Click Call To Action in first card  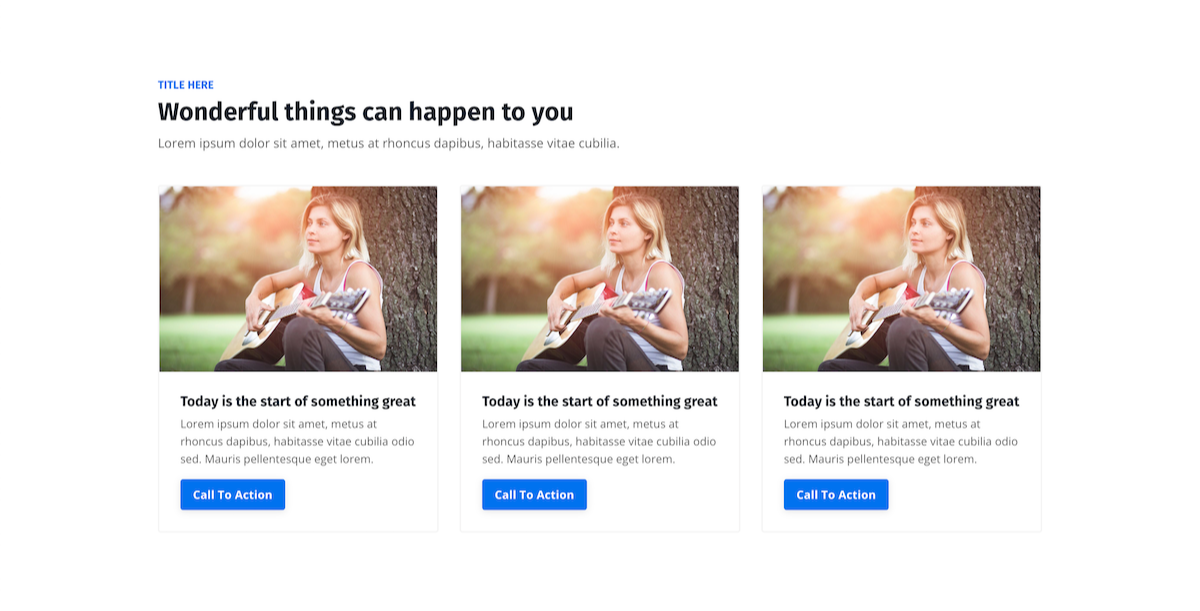232,495
